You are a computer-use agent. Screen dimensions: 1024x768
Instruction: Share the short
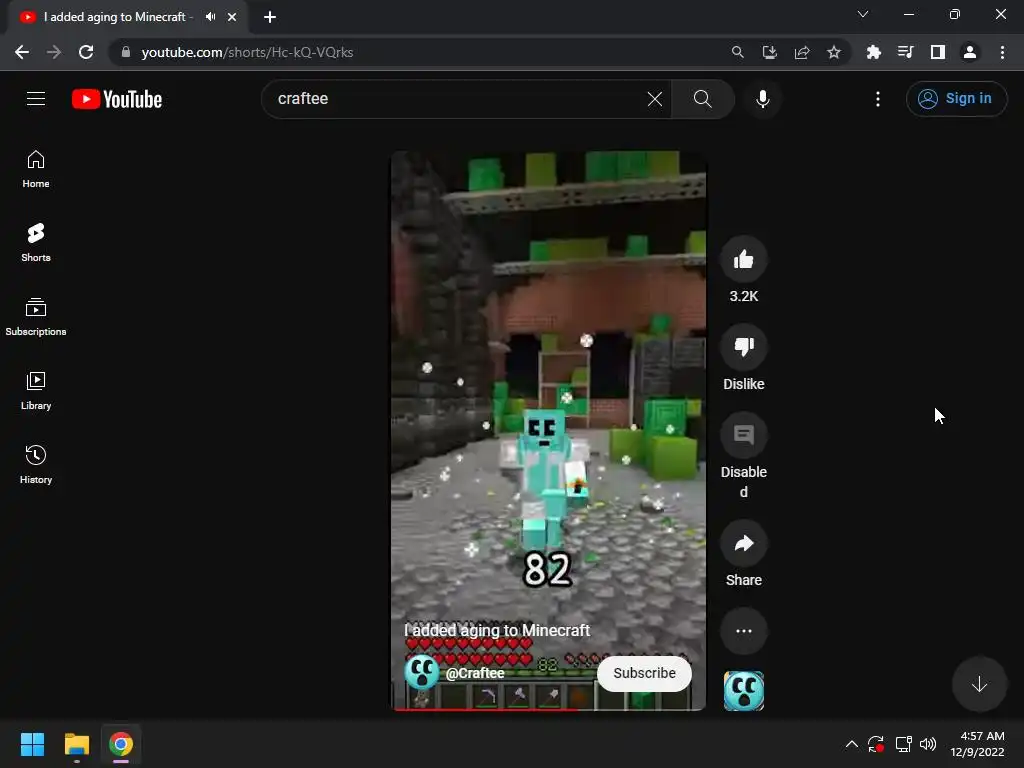point(743,543)
